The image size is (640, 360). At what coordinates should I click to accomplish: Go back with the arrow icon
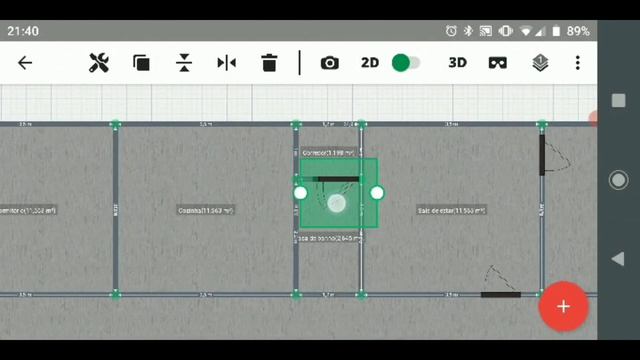click(25, 63)
